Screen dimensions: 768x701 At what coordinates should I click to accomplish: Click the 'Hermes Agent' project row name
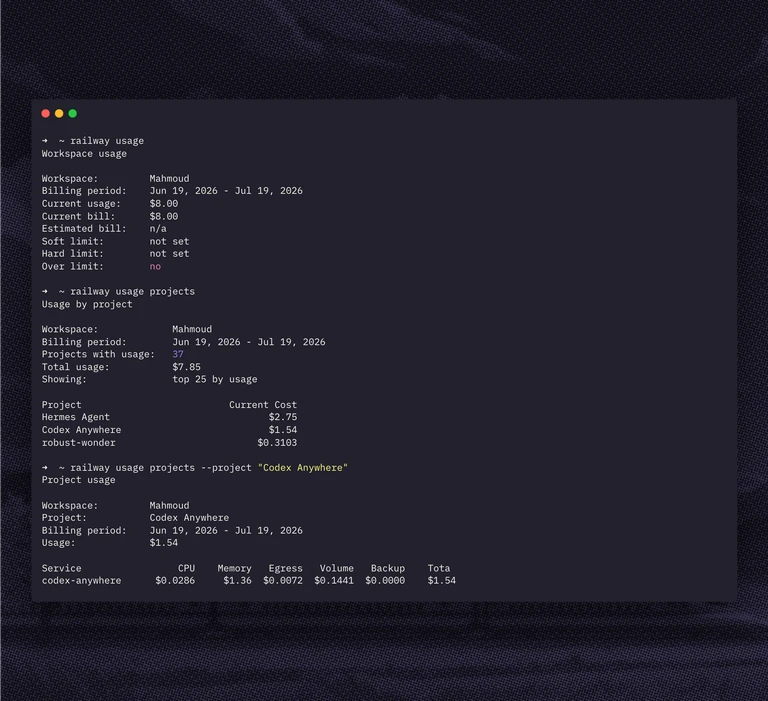click(75, 417)
